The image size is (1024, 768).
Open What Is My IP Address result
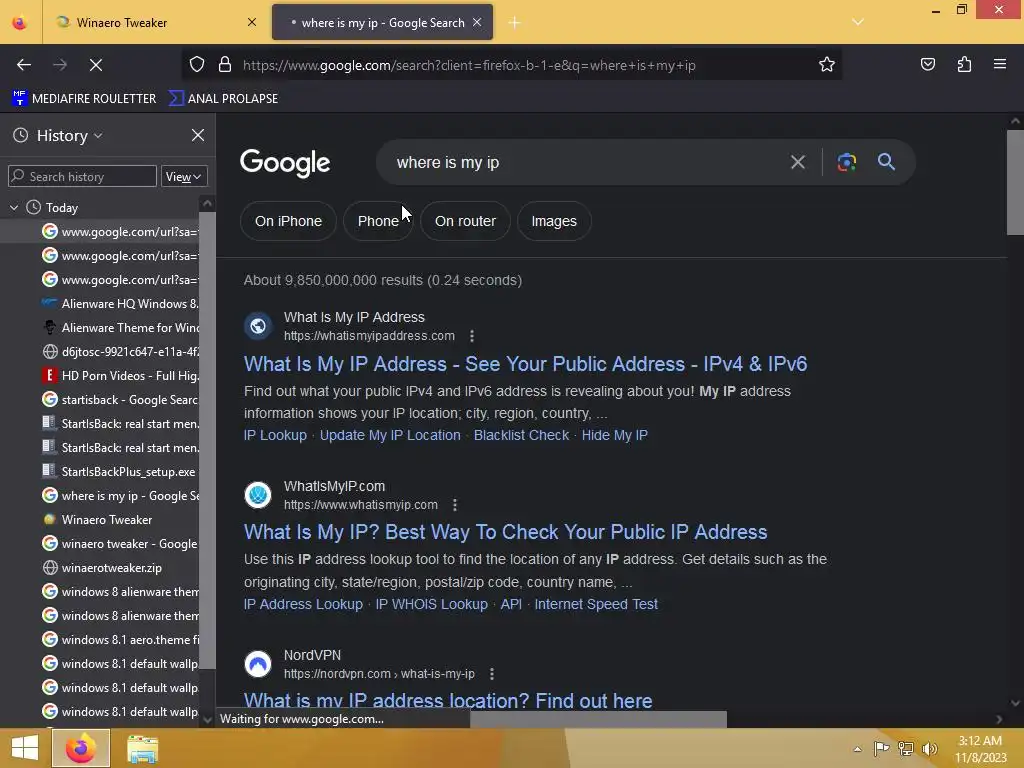[x=525, y=364]
